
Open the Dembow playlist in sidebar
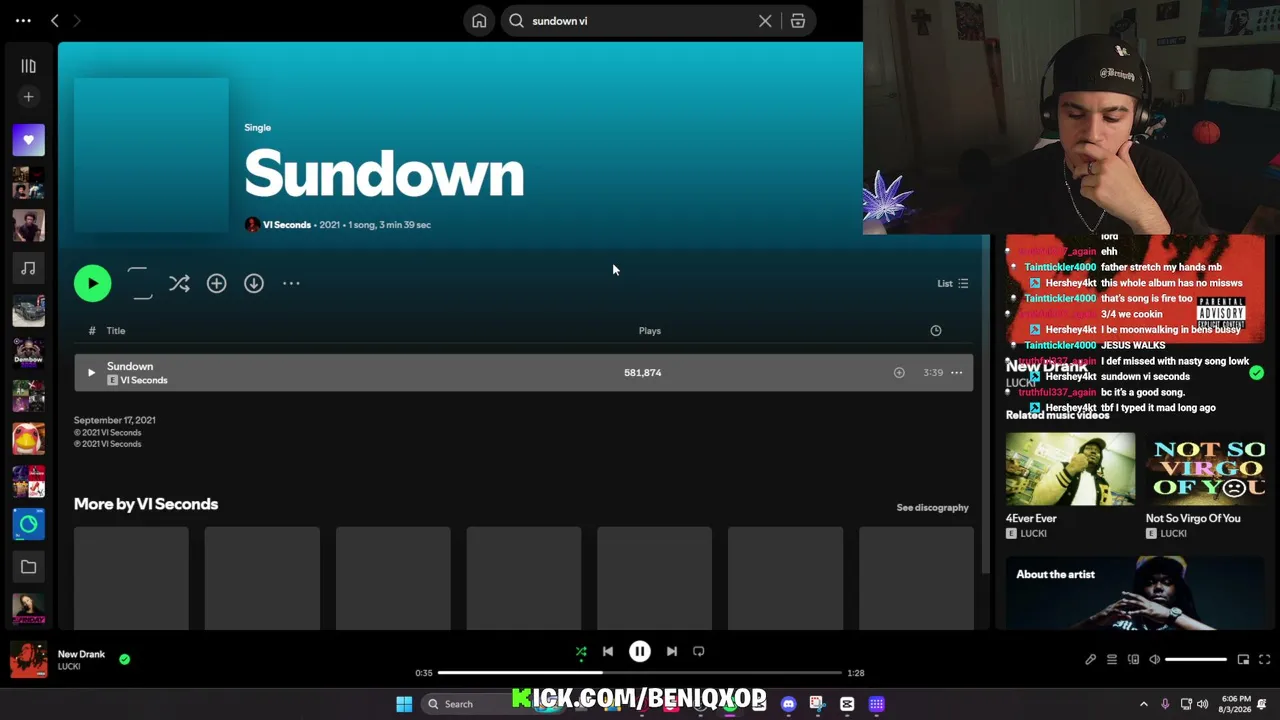pyautogui.click(x=28, y=353)
